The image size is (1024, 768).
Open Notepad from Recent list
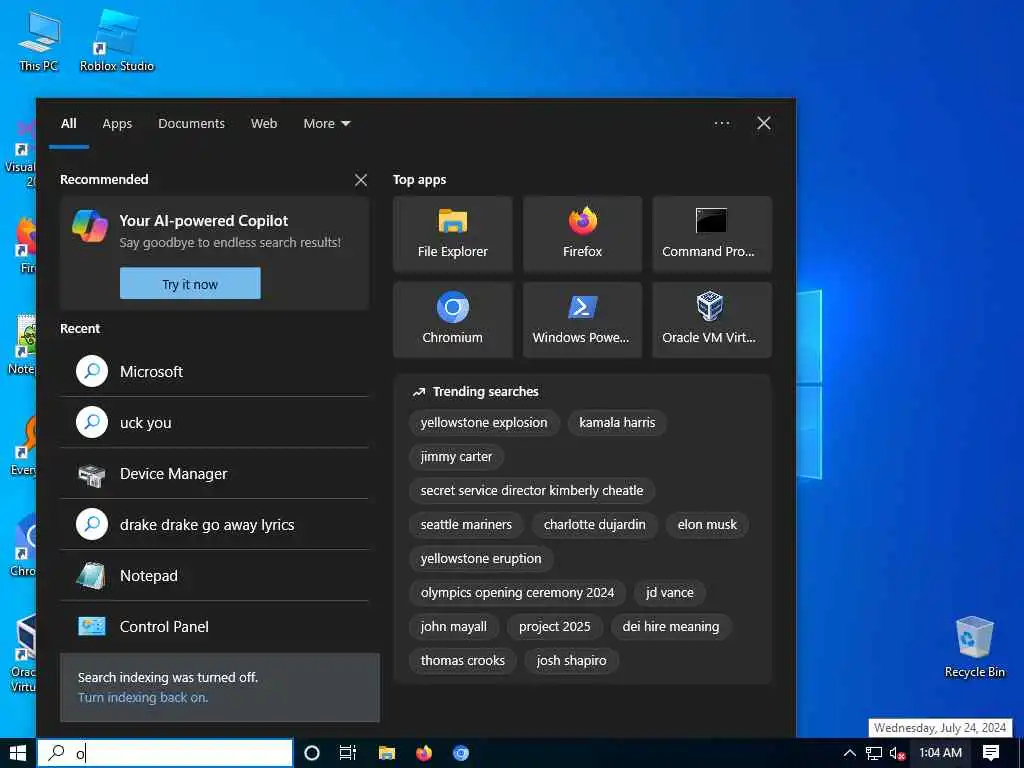[x=214, y=576]
